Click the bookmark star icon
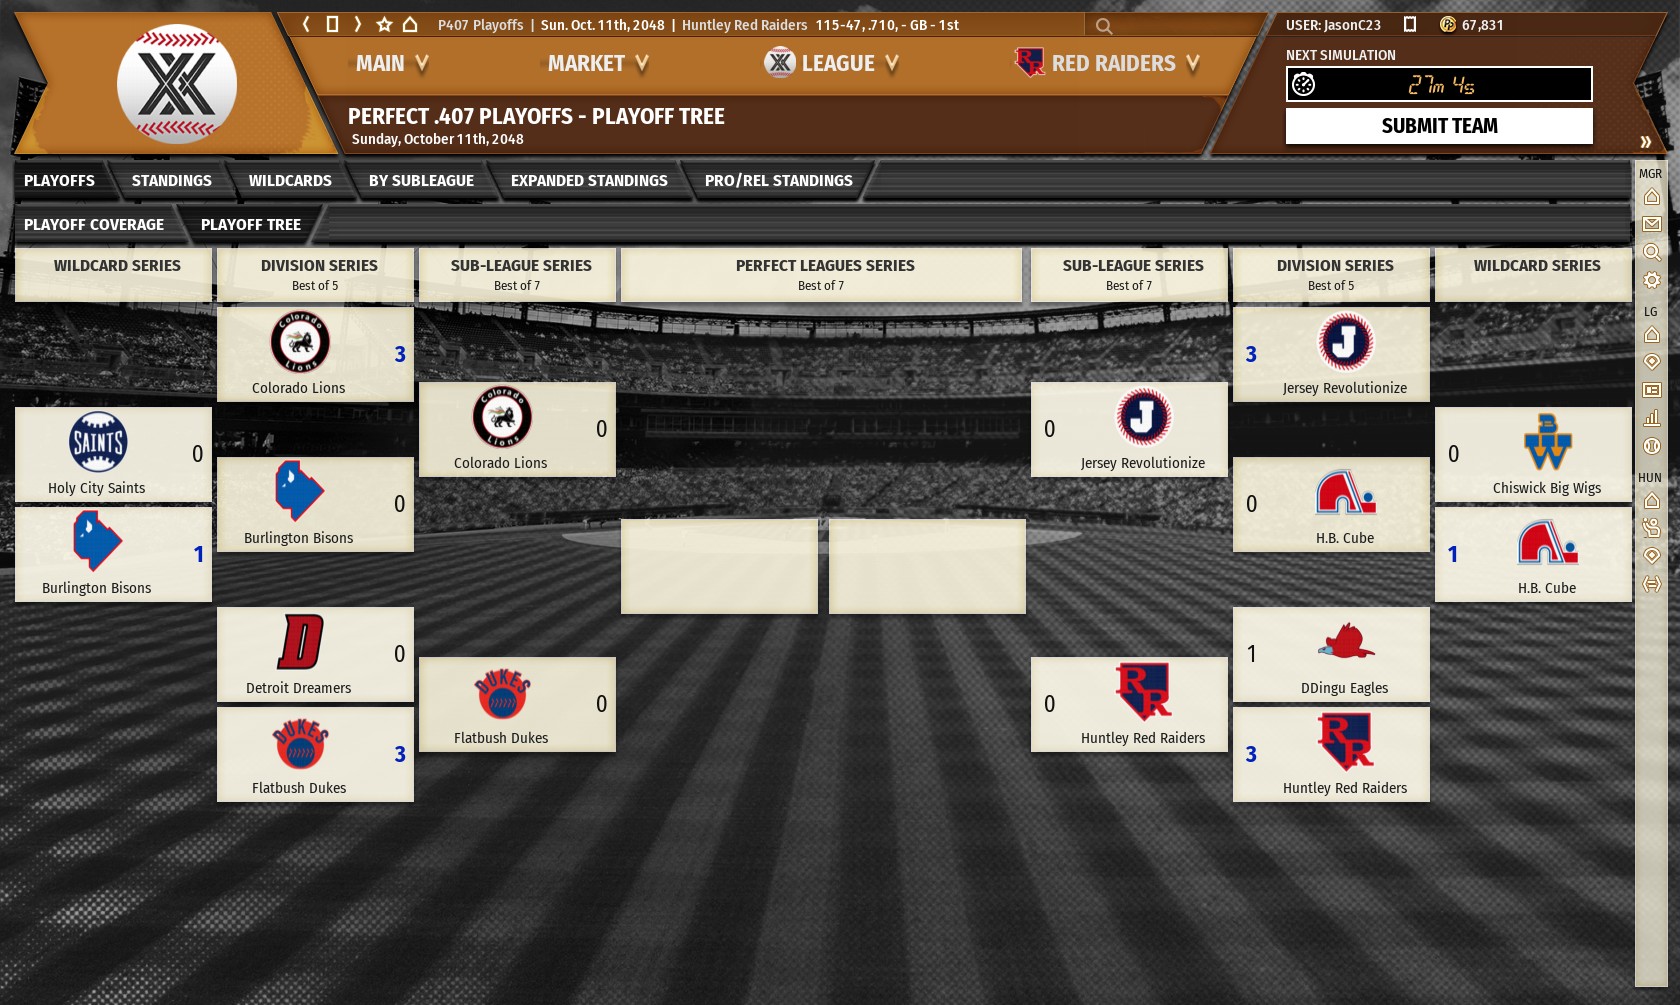 point(384,24)
